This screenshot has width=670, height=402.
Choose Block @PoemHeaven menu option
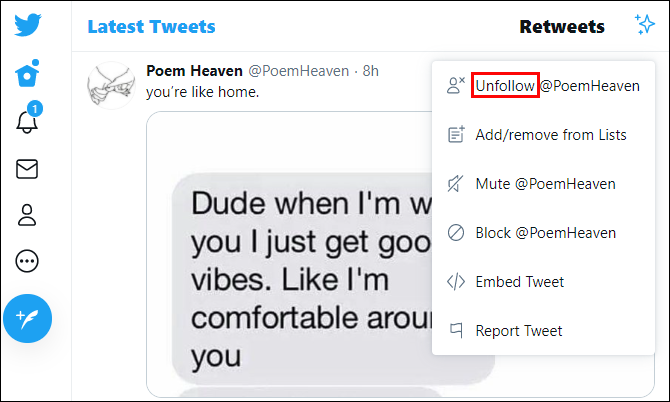point(544,232)
